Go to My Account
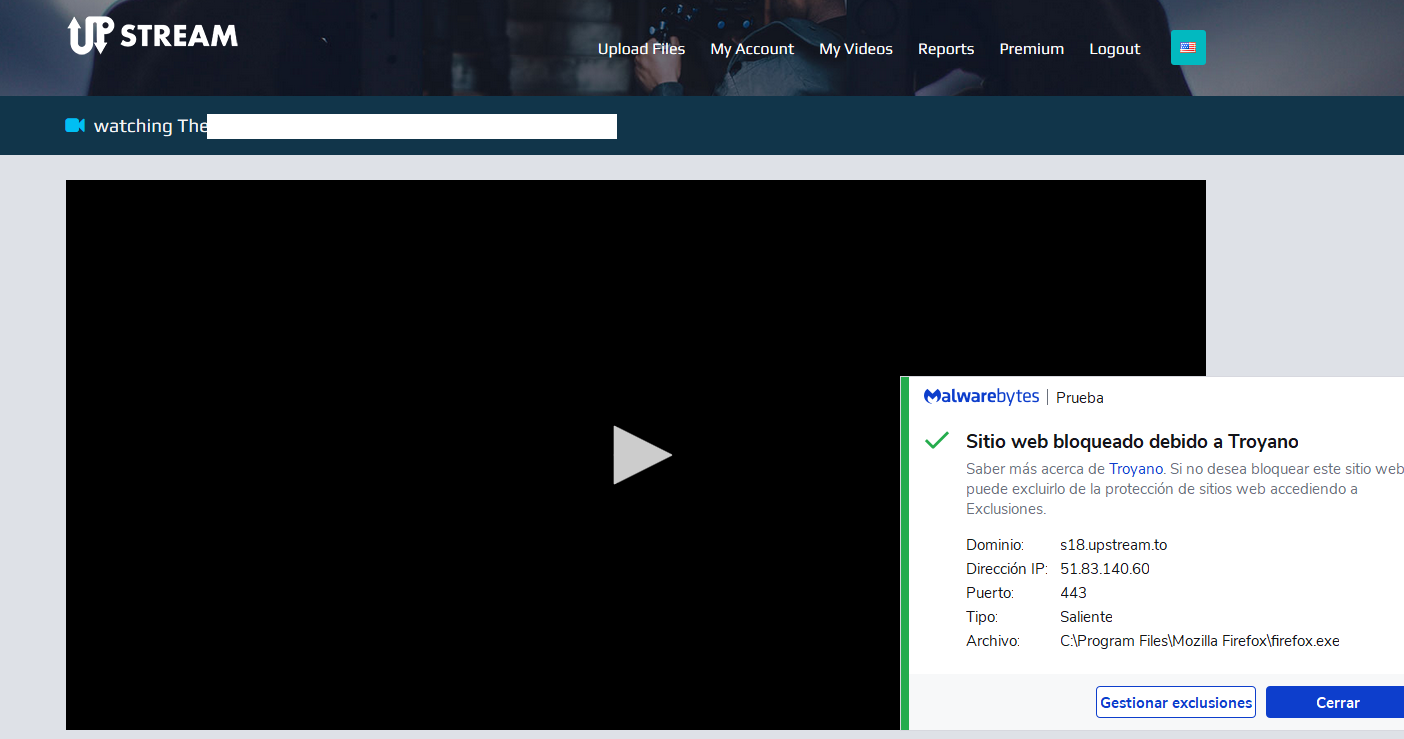 point(752,49)
